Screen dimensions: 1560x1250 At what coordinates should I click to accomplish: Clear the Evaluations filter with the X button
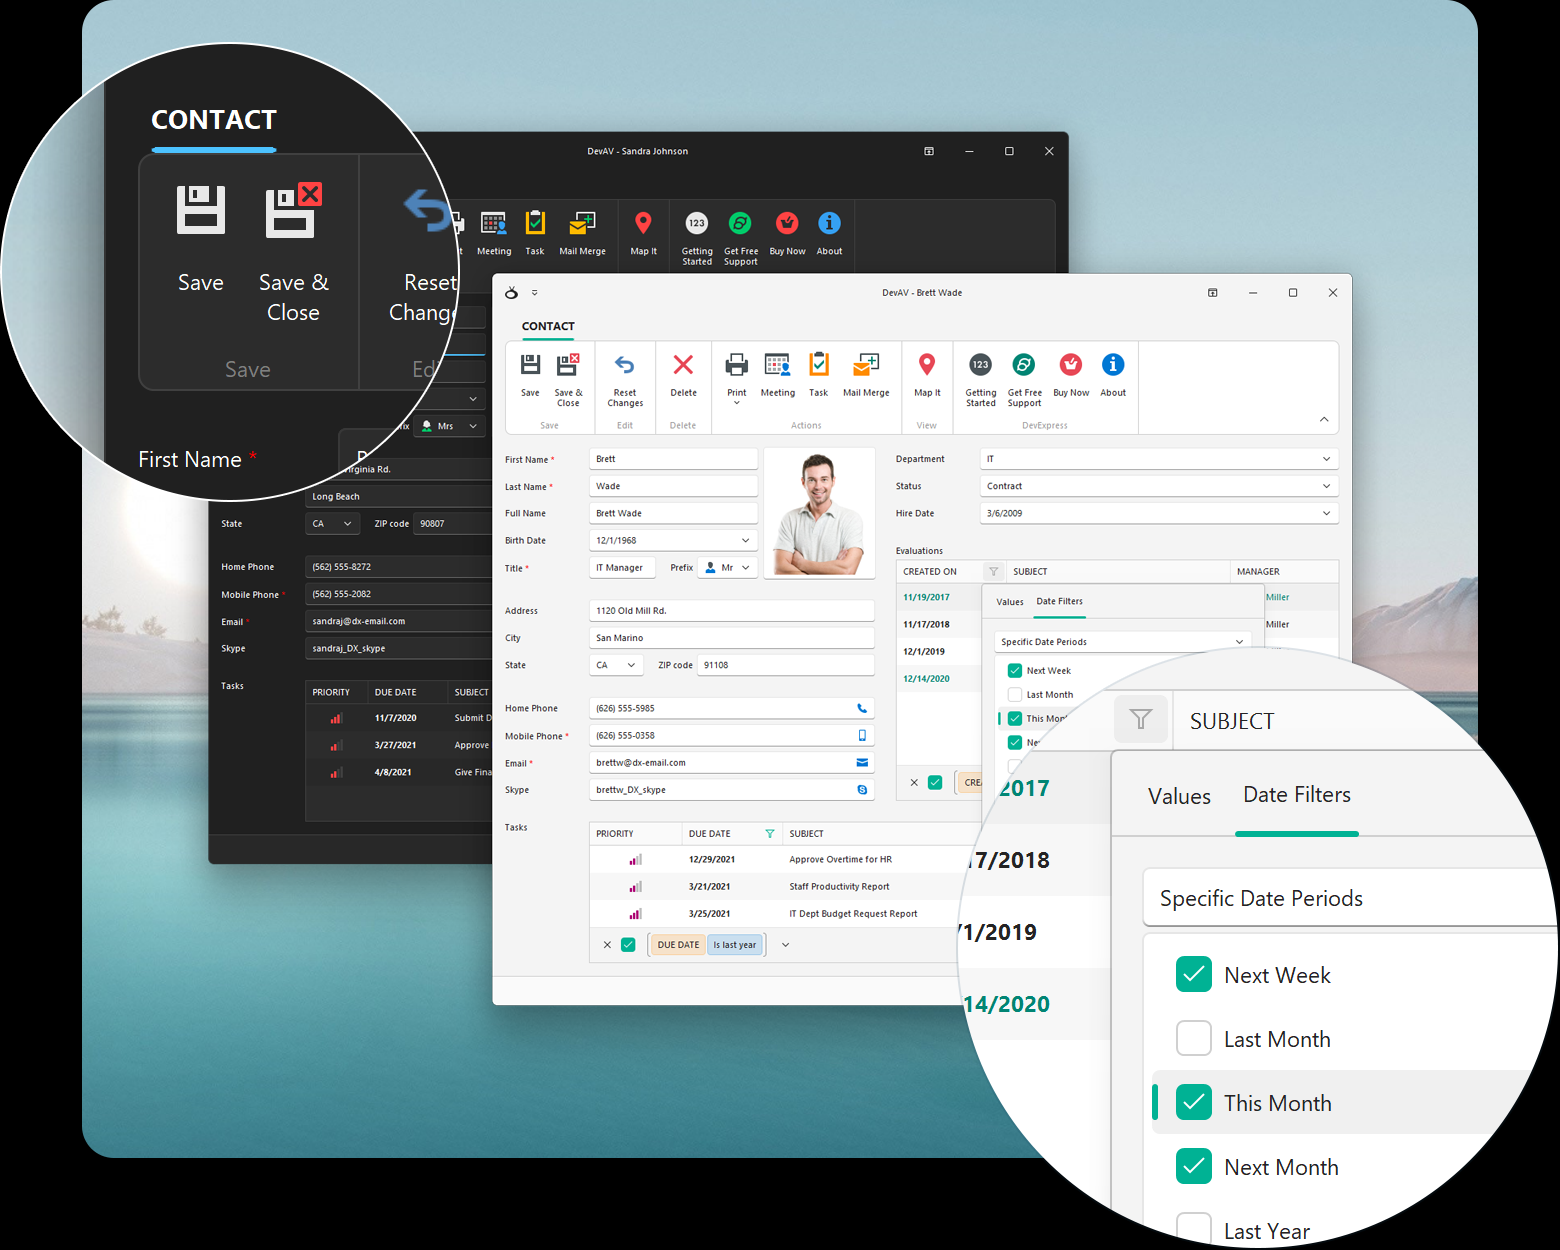tap(914, 783)
